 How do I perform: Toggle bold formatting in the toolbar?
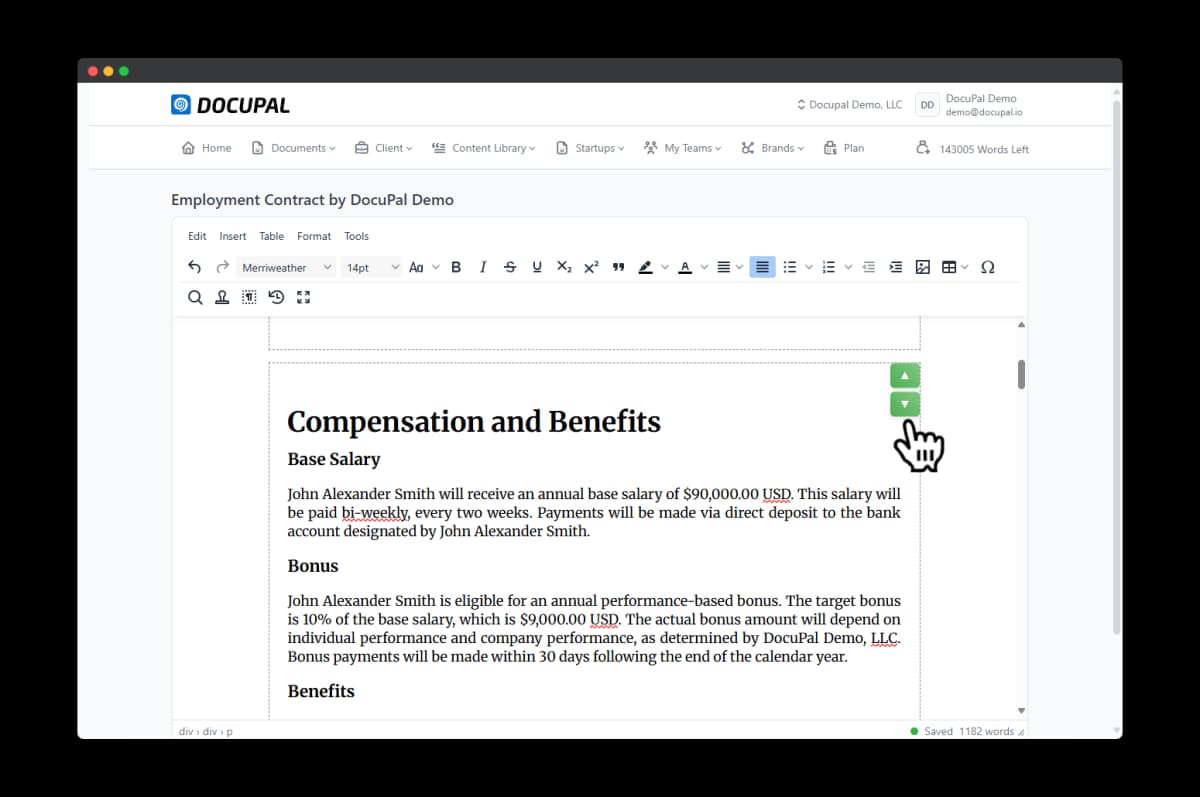point(456,267)
